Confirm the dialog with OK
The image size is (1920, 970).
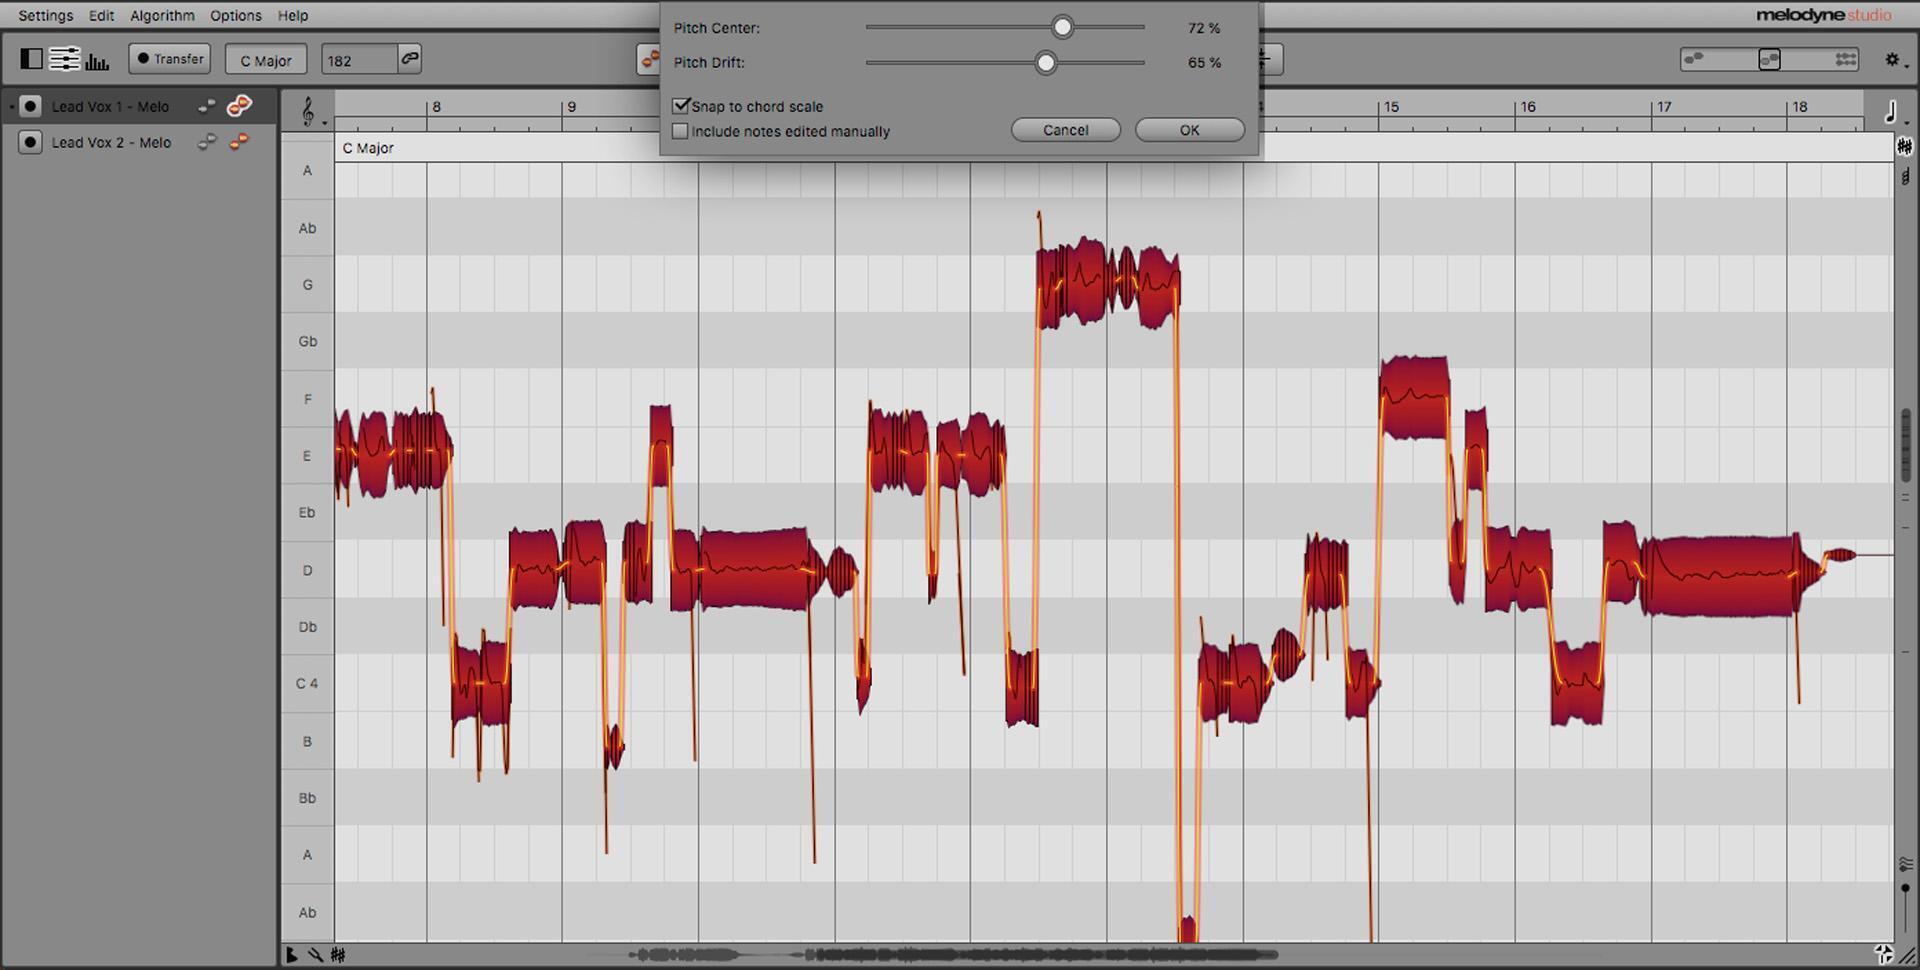click(x=1189, y=129)
